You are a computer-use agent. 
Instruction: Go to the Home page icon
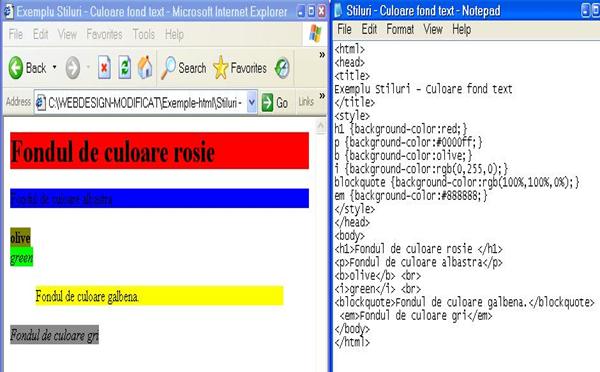(145, 68)
